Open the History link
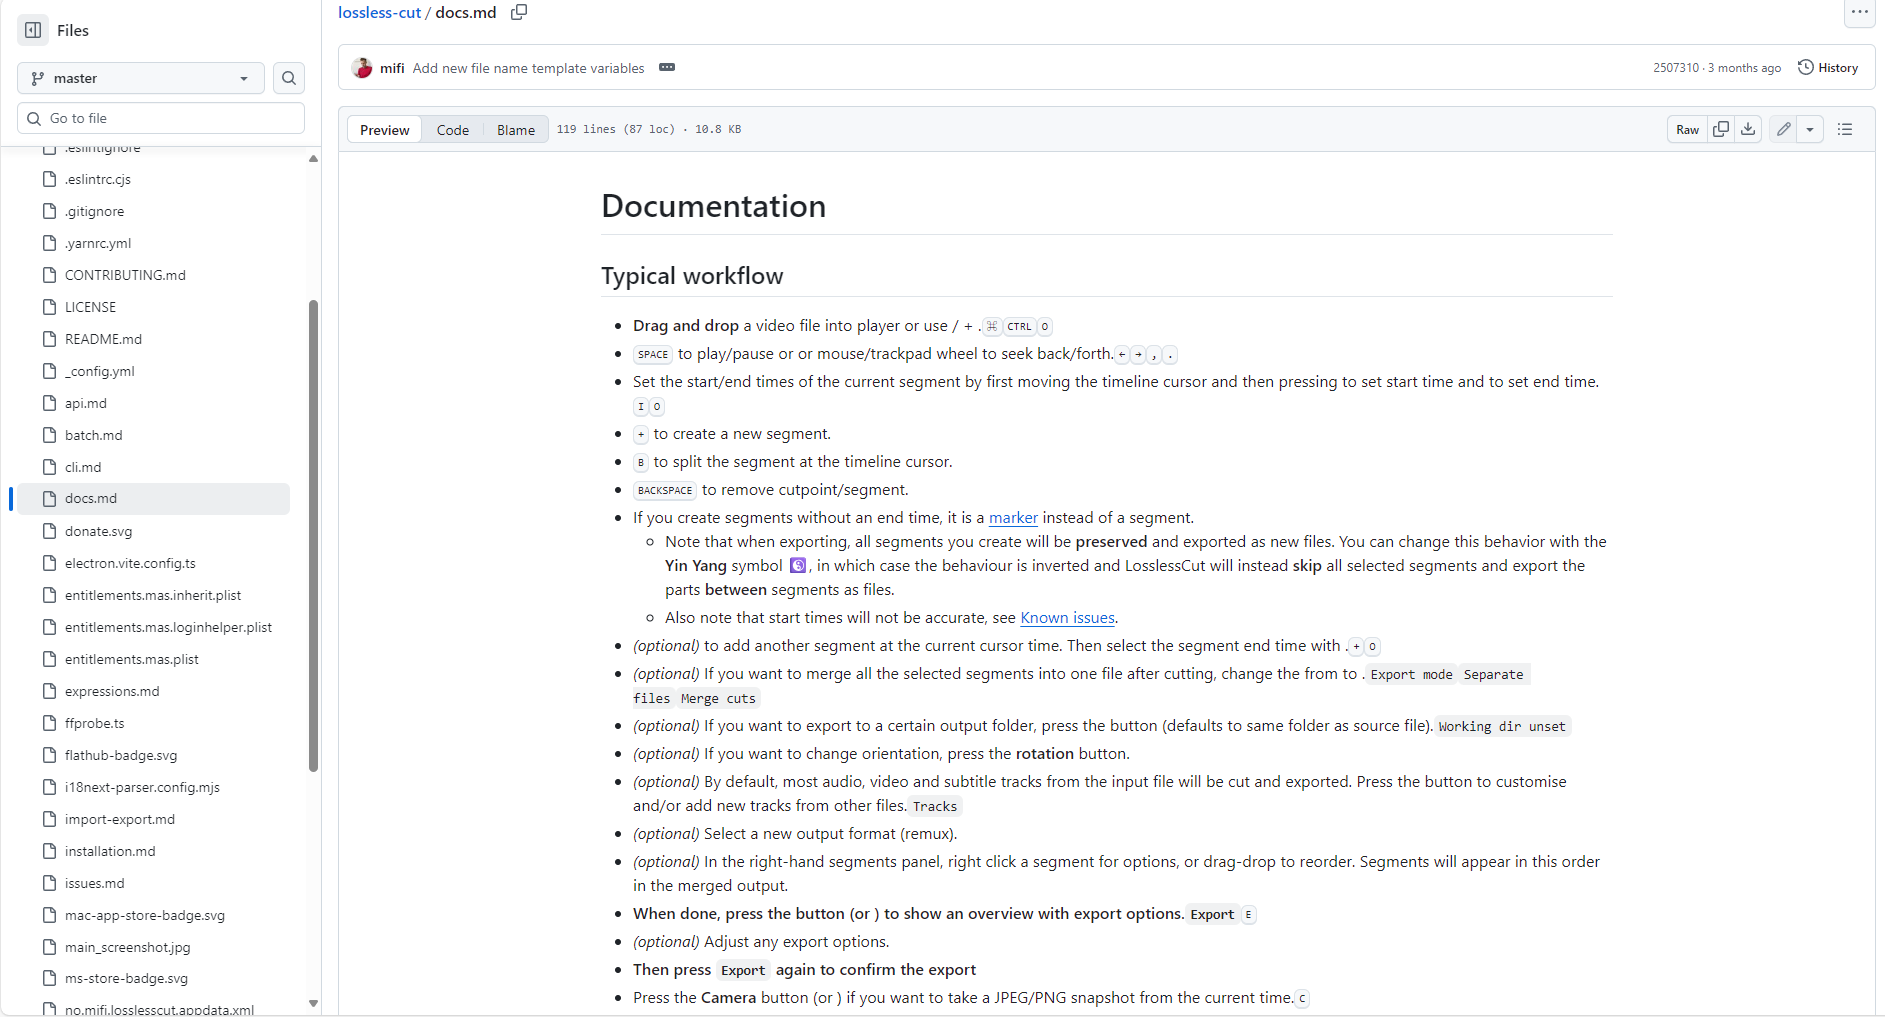This screenshot has width=1885, height=1017. (1828, 68)
